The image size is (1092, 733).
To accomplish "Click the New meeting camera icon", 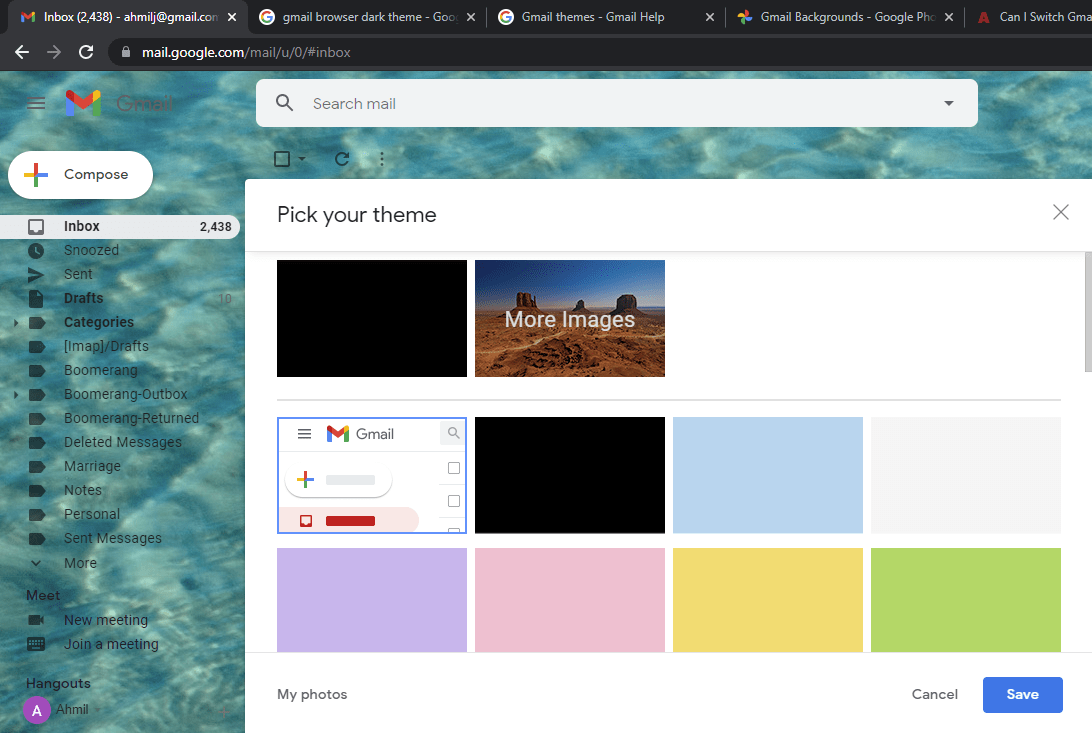I will [x=36, y=620].
